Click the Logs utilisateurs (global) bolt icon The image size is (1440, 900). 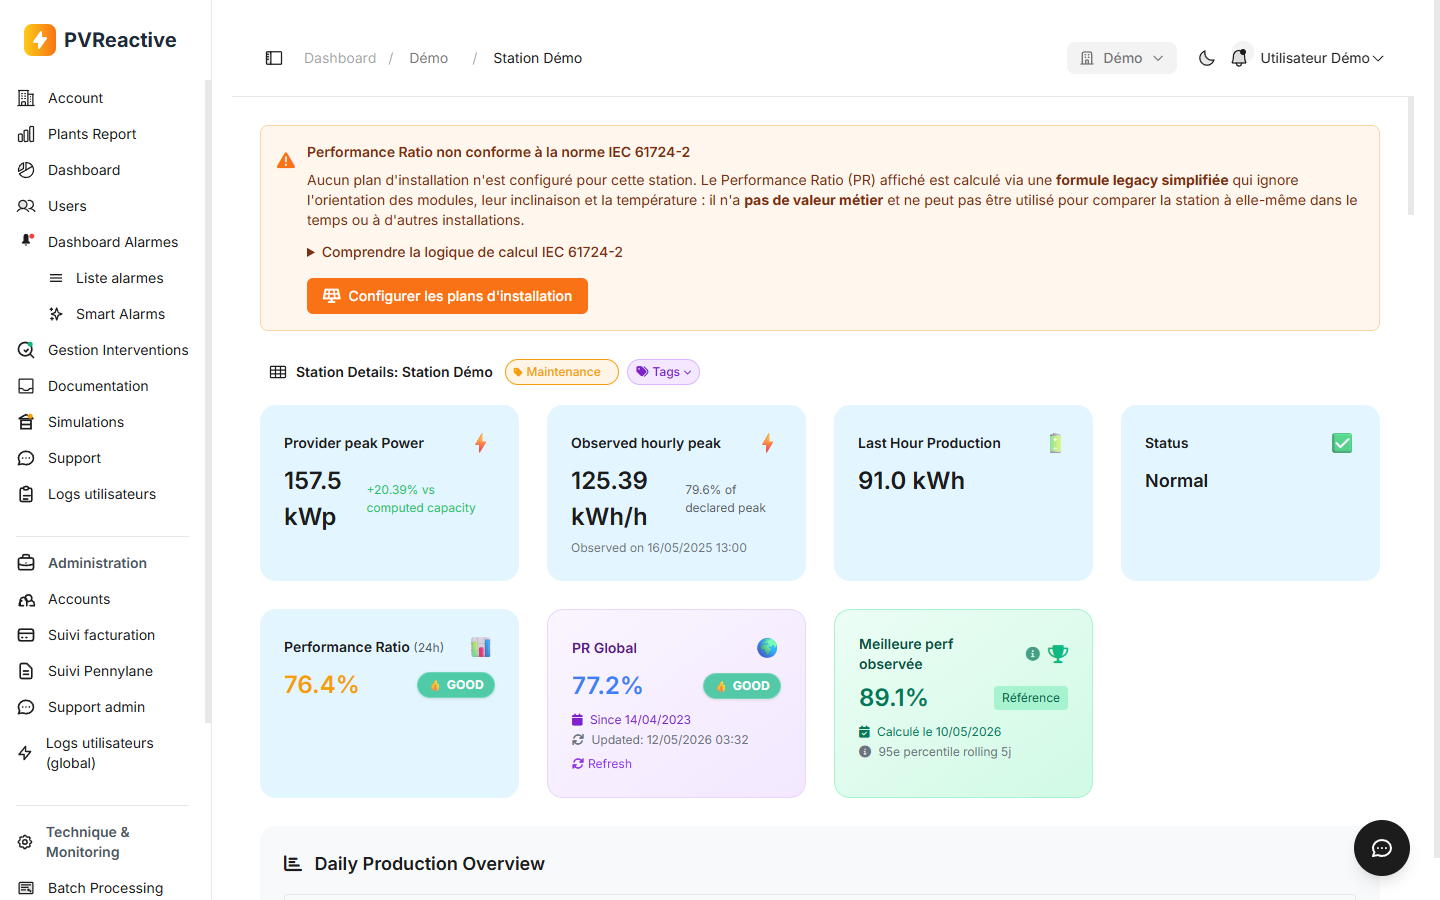(x=25, y=753)
